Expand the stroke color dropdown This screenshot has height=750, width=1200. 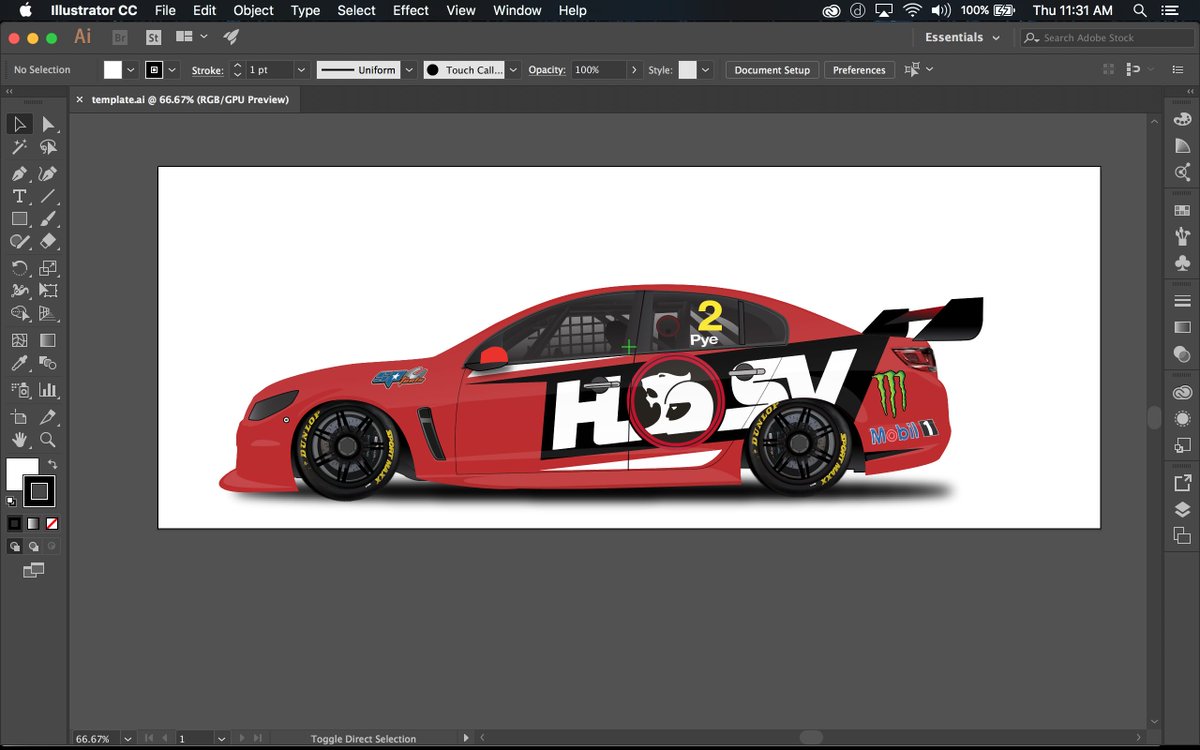tap(173, 70)
